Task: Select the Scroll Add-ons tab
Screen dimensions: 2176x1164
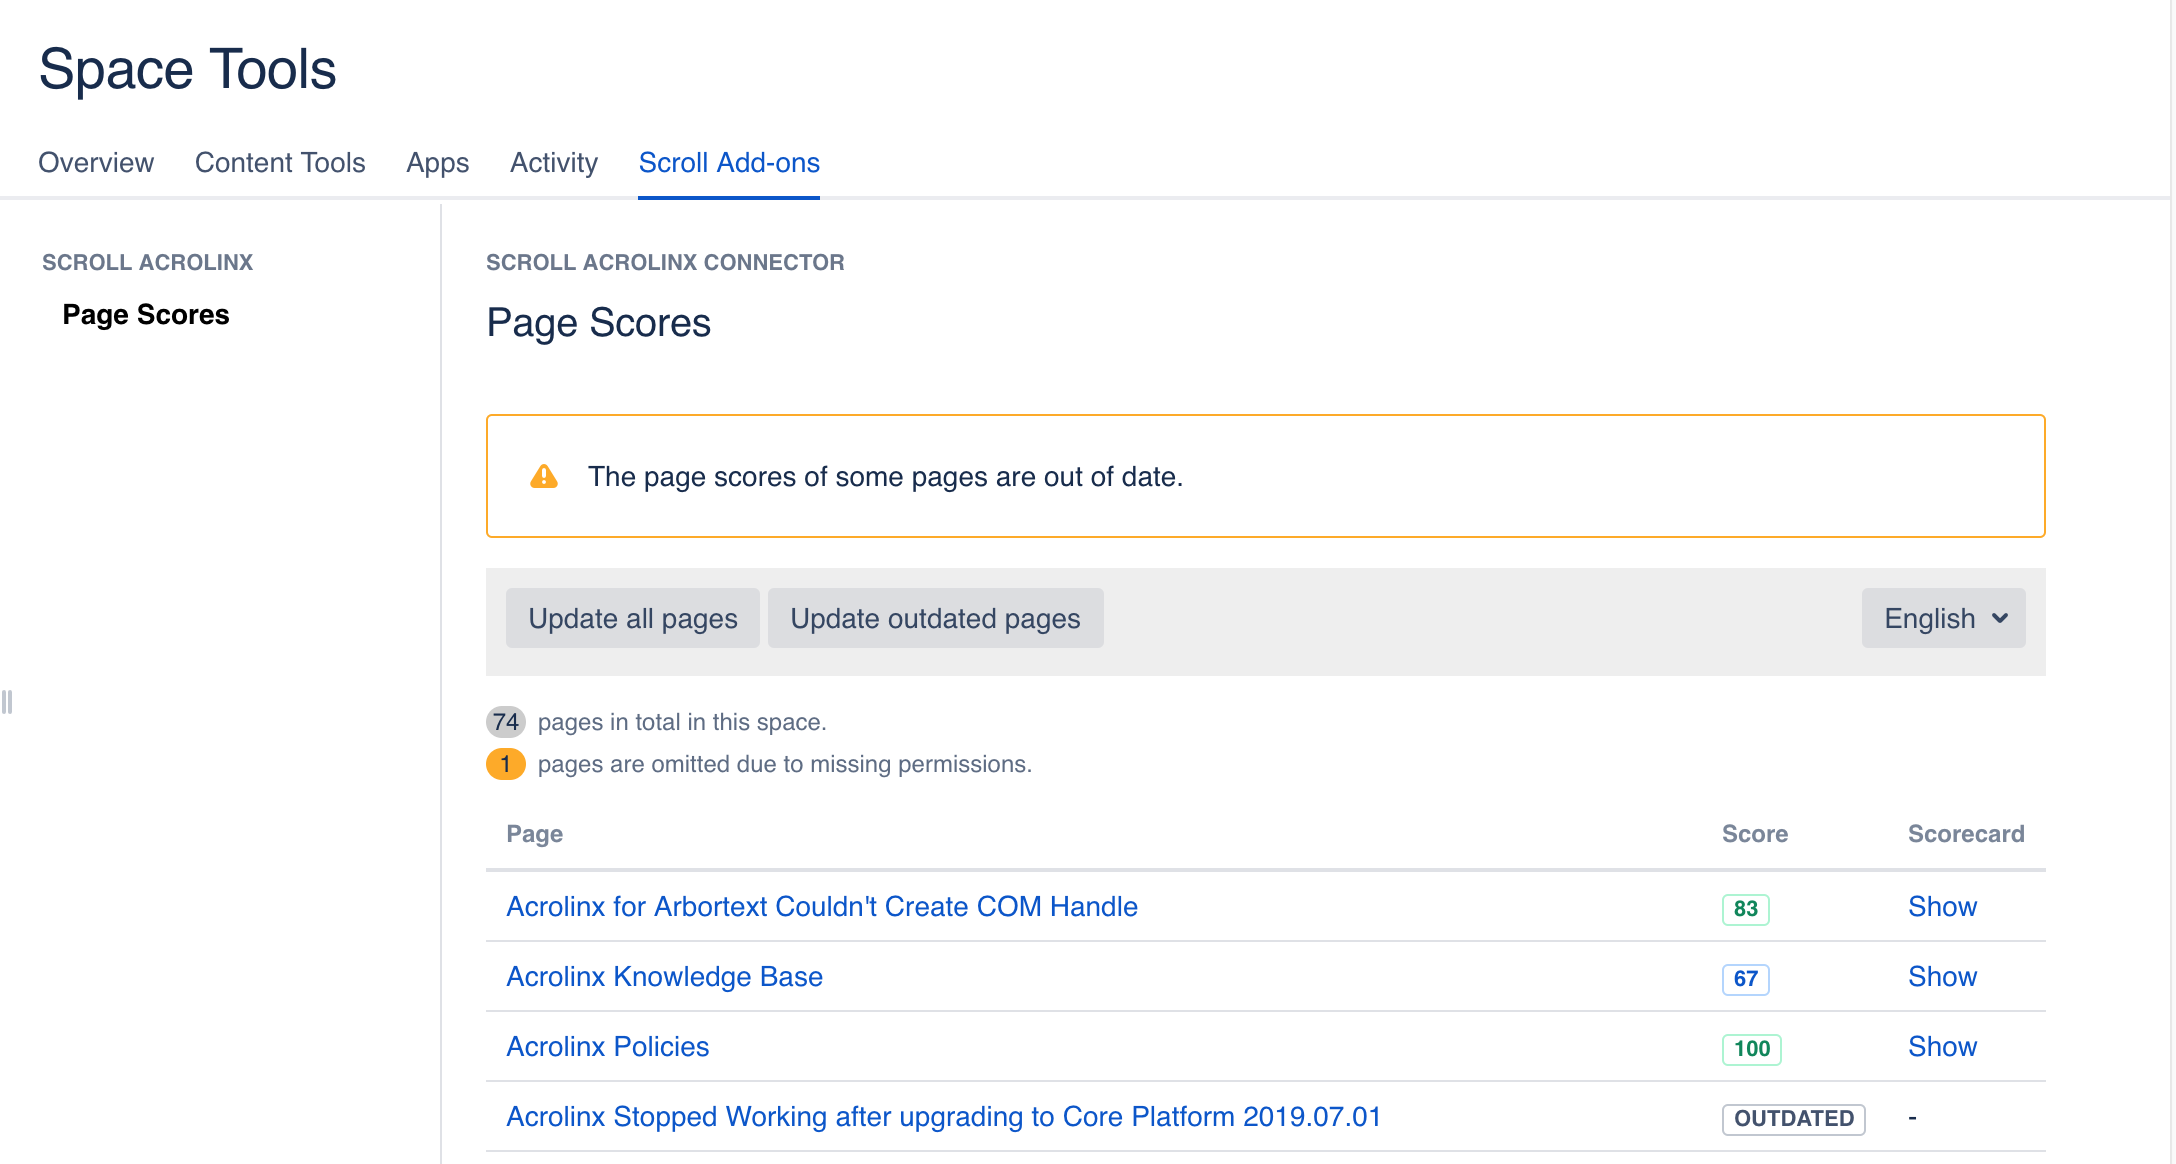Action: tap(729, 162)
